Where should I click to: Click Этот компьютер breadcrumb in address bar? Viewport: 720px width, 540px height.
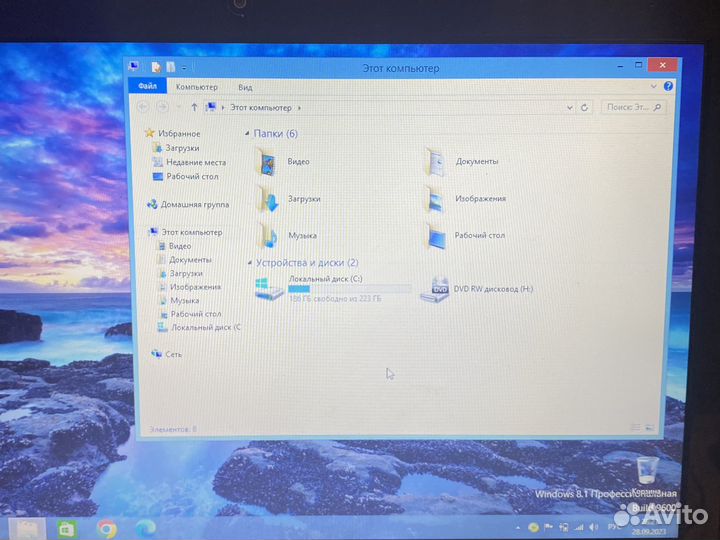[x=260, y=107]
